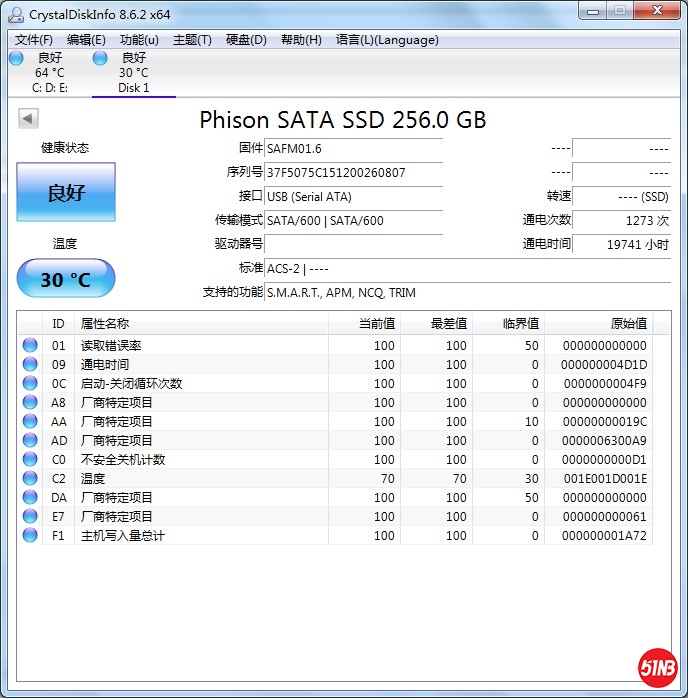
Task: Open the 主题(T) menu
Action: point(192,40)
